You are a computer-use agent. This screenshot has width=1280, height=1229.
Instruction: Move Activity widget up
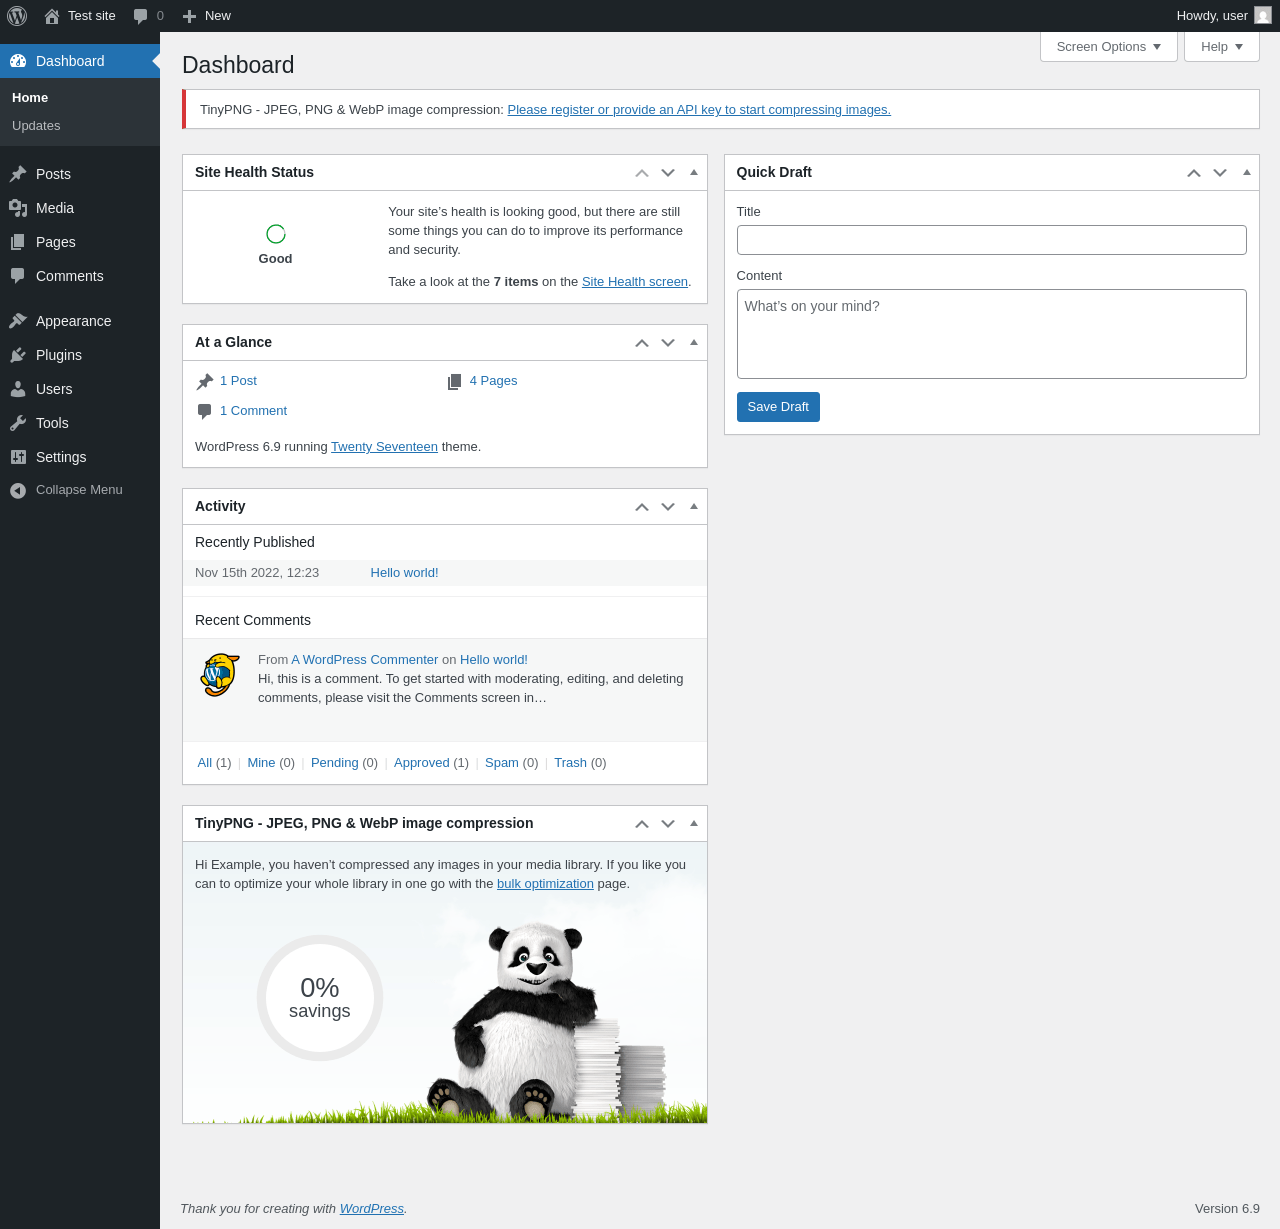[642, 507]
